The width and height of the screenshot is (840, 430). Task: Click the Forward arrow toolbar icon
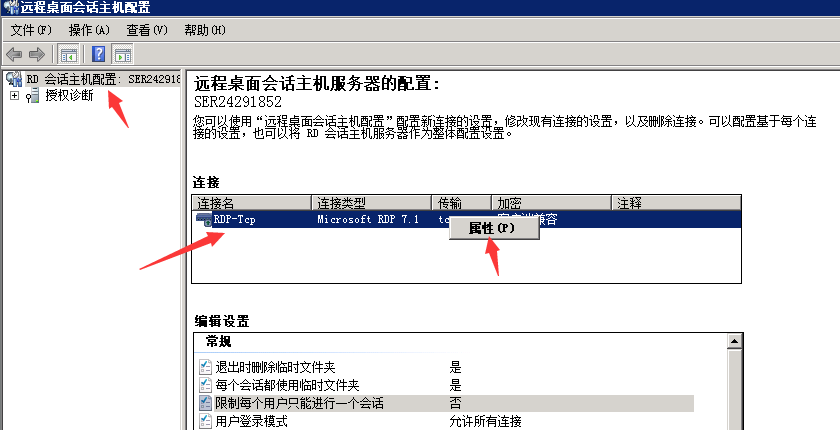click(36, 54)
